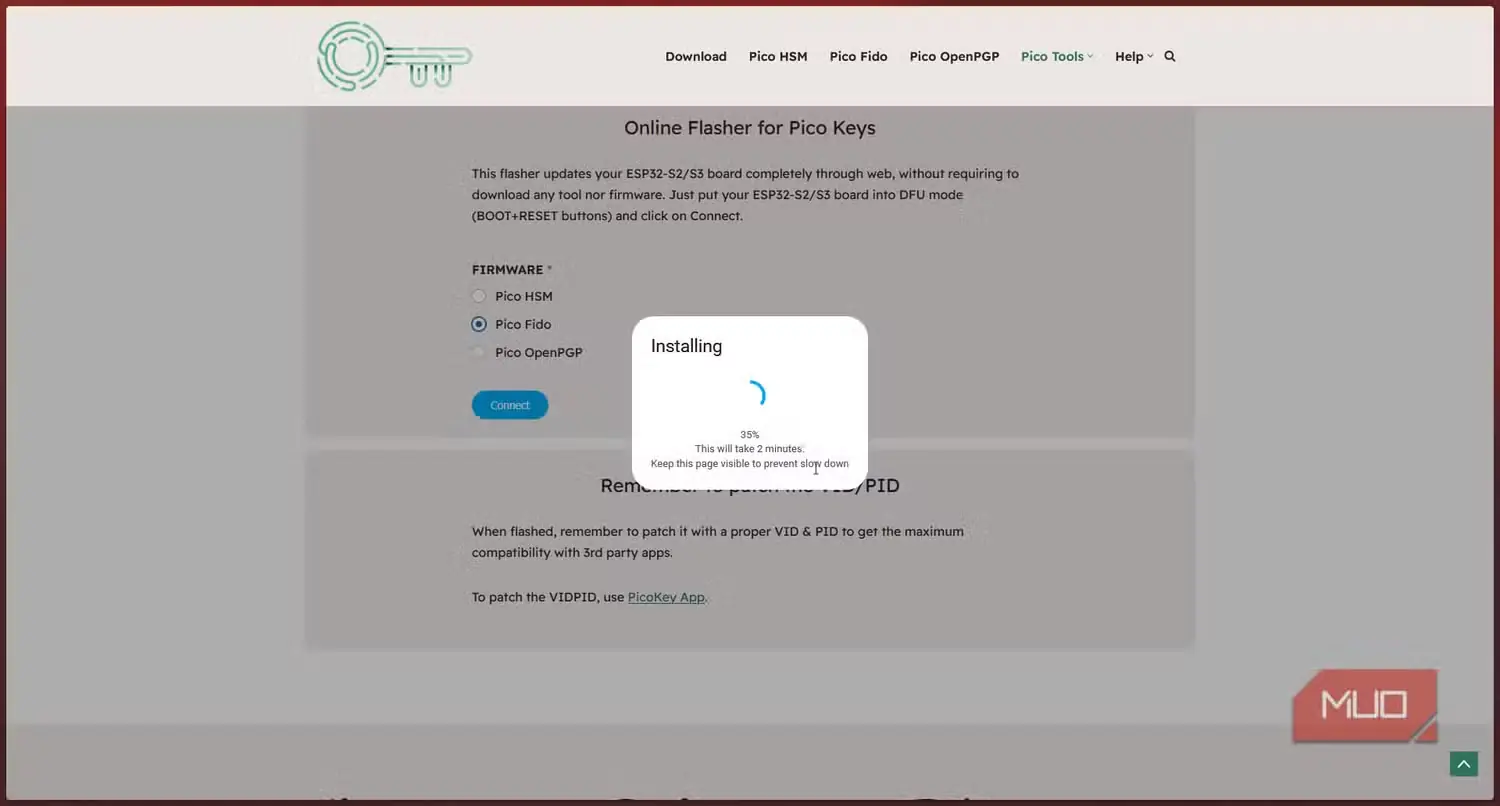
Task: Open the Pico OpenPGP nav page
Action: point(954,56)
